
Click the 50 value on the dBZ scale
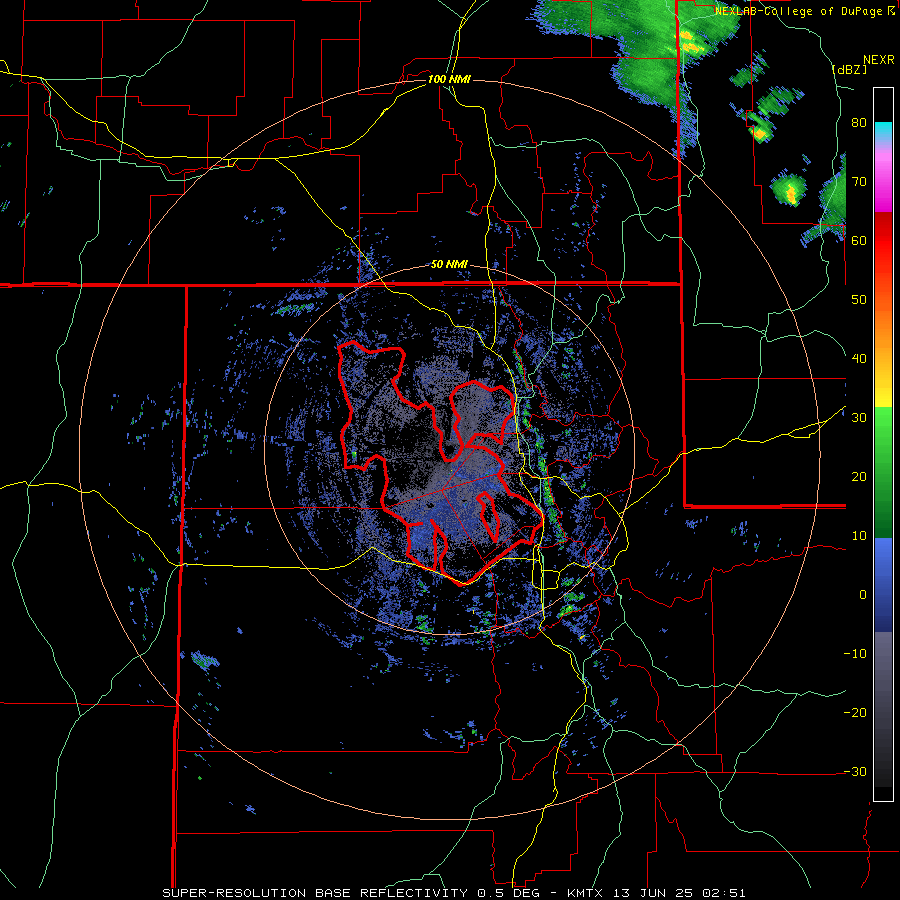click(859, 300)
